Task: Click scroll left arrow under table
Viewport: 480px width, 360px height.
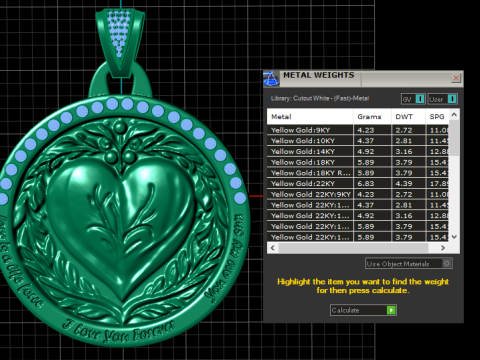Action: pyautogui.click(x=273, y=248)
